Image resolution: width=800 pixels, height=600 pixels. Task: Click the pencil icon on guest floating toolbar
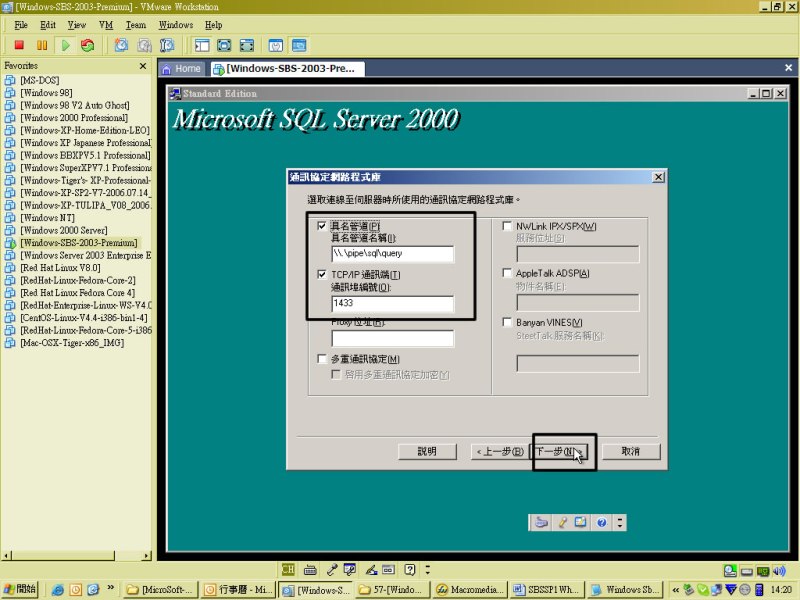pyautogui.click(x=562, y=522)
